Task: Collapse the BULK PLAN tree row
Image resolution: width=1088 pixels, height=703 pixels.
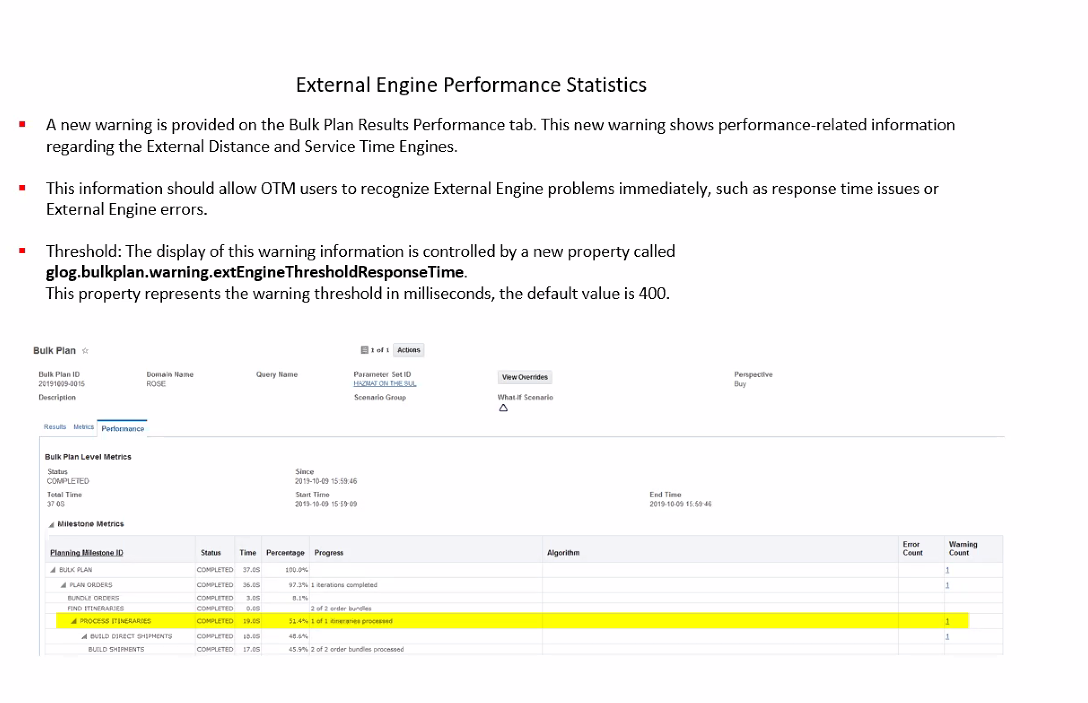Action: [x=54, y=570]
